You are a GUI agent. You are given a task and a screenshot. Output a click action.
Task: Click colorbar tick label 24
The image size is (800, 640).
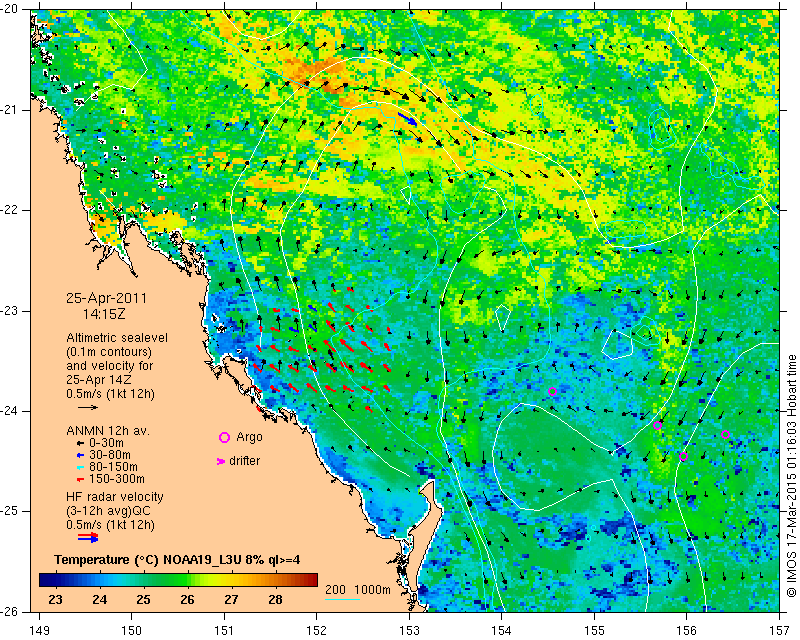(99, 600)
